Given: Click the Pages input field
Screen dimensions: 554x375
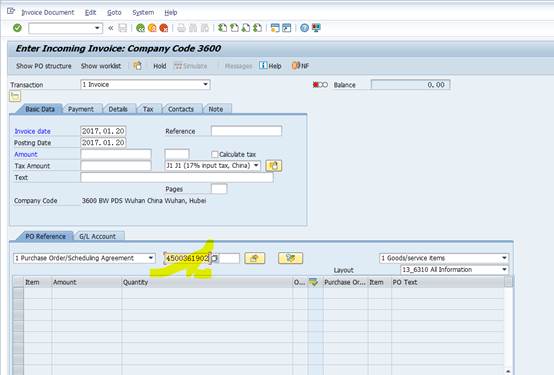Looking at the screenshot, I should point(219,189).
